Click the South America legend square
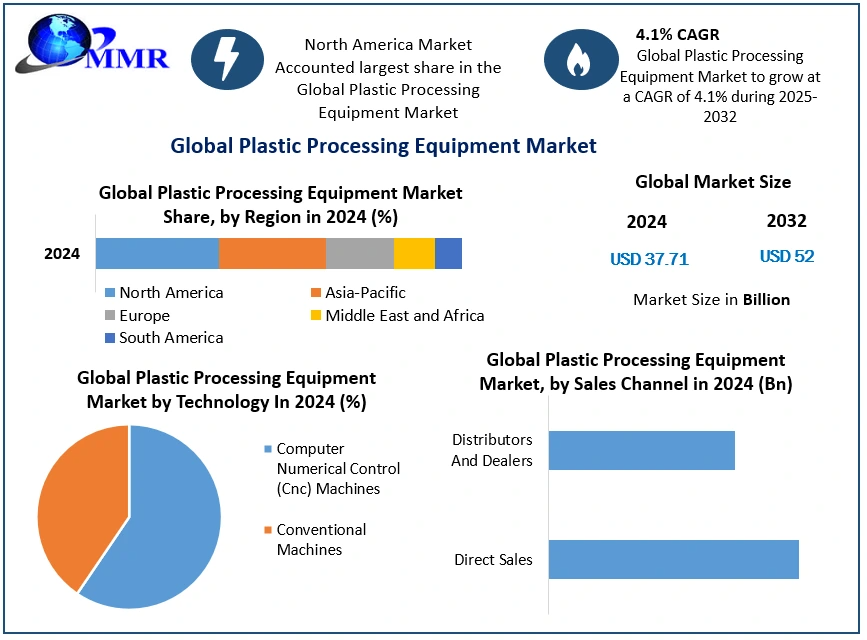The width and height of the screenshot is (867, 640). pyautogui.click(x=110, y=338)
